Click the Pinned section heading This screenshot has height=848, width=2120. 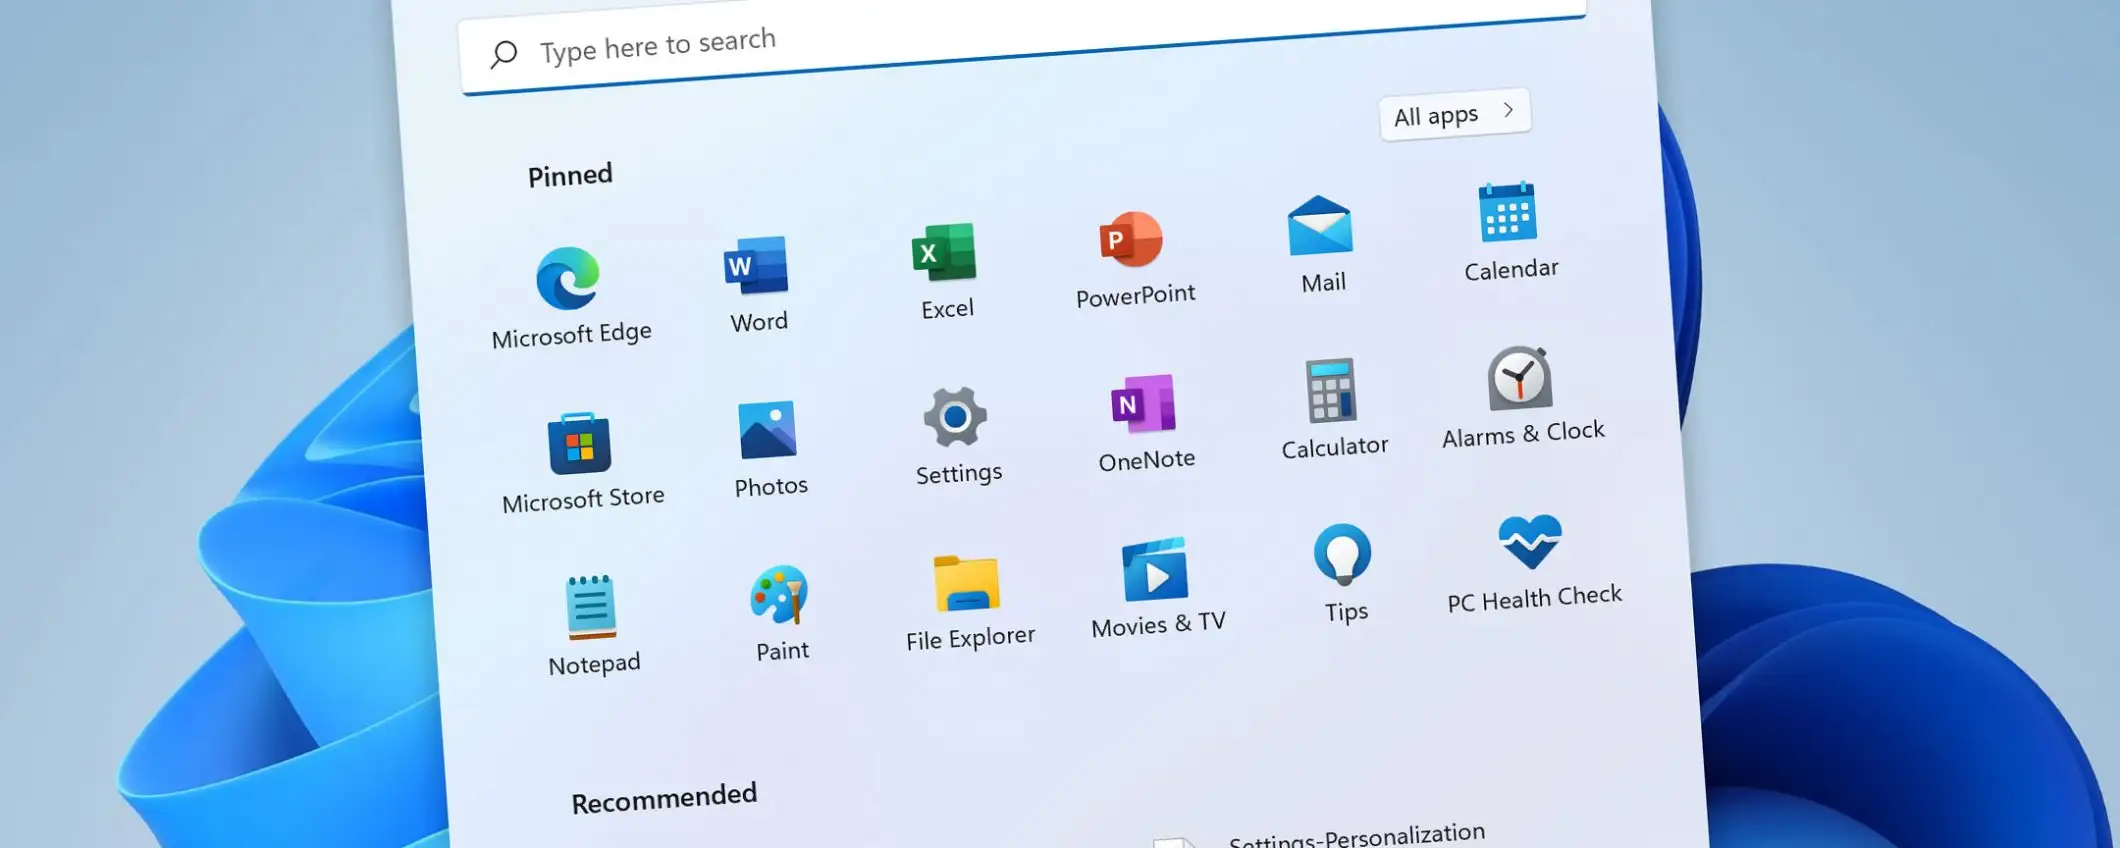pos(570,176)
